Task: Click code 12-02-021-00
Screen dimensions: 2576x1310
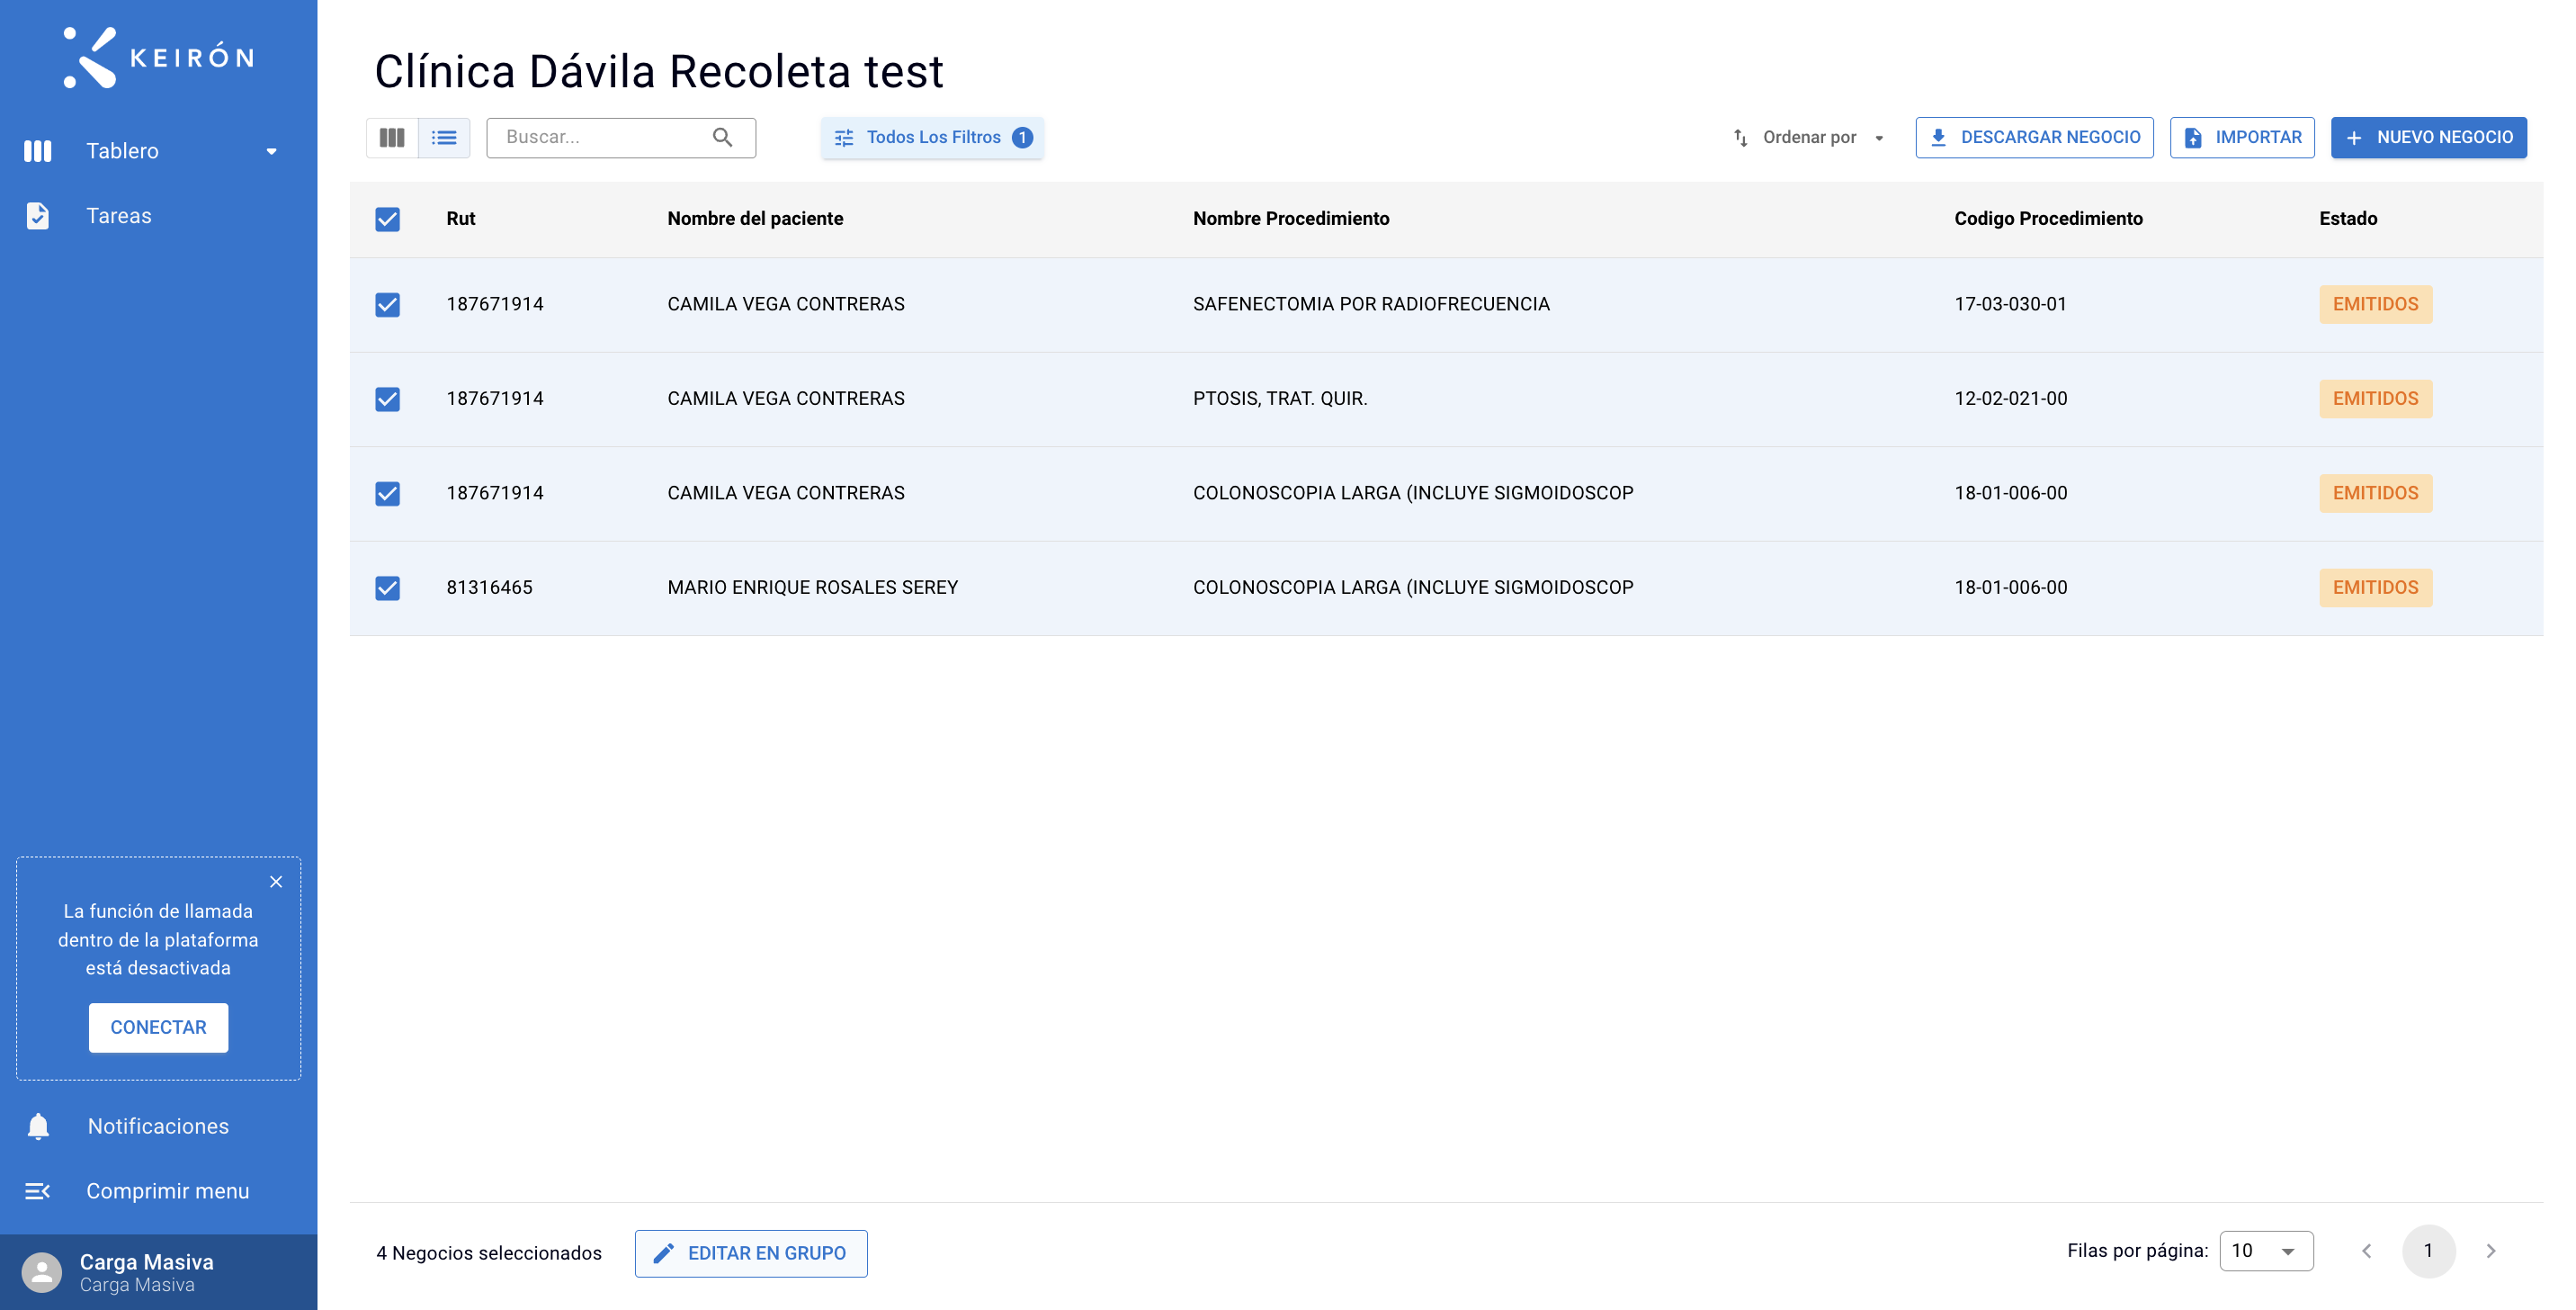Action: (2010, 399)
